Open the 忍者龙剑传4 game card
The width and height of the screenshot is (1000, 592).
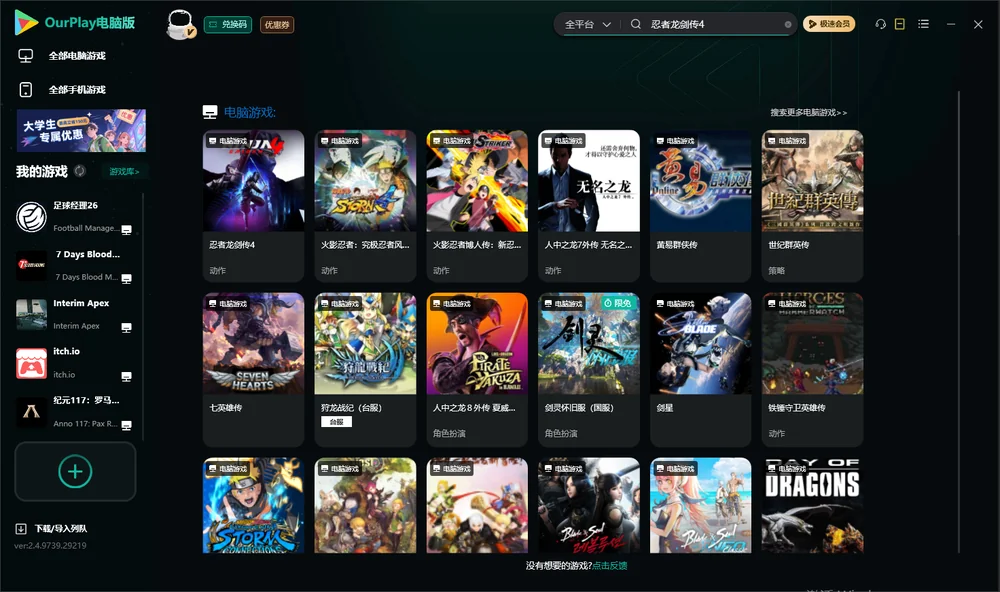tap(253, 205)
